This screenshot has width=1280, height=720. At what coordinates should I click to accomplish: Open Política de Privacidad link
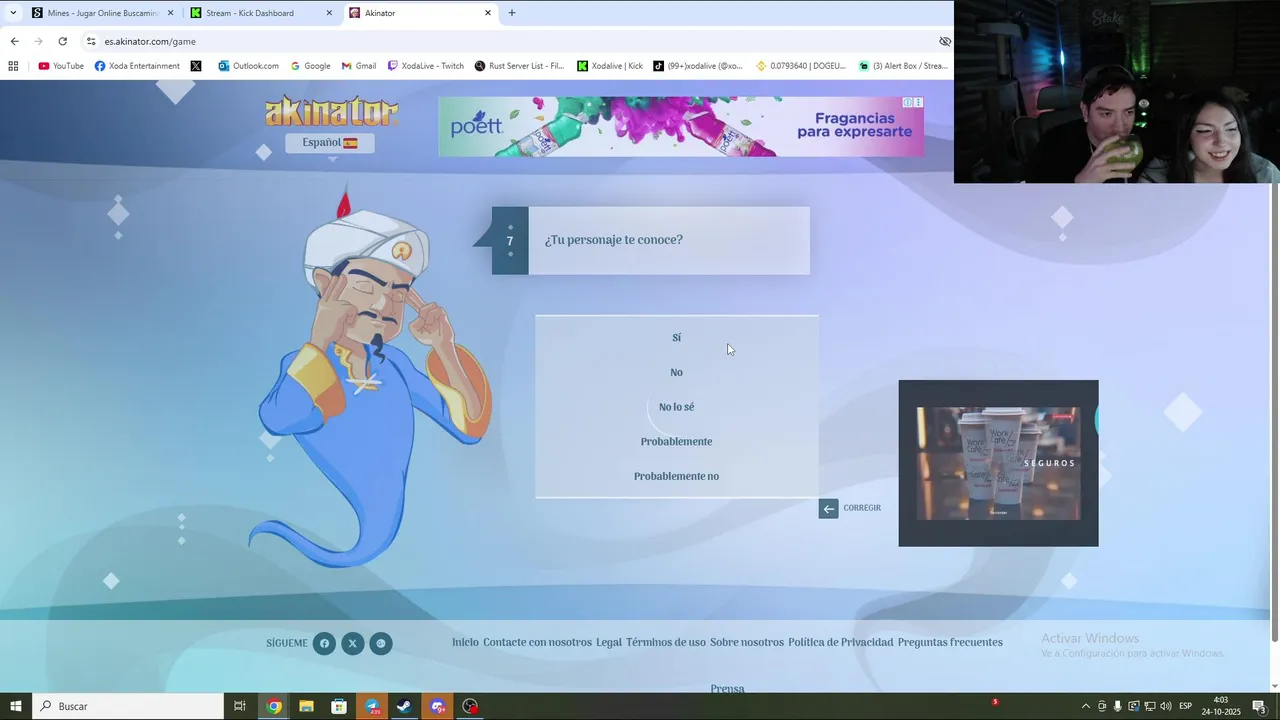[x=840, y=642]
